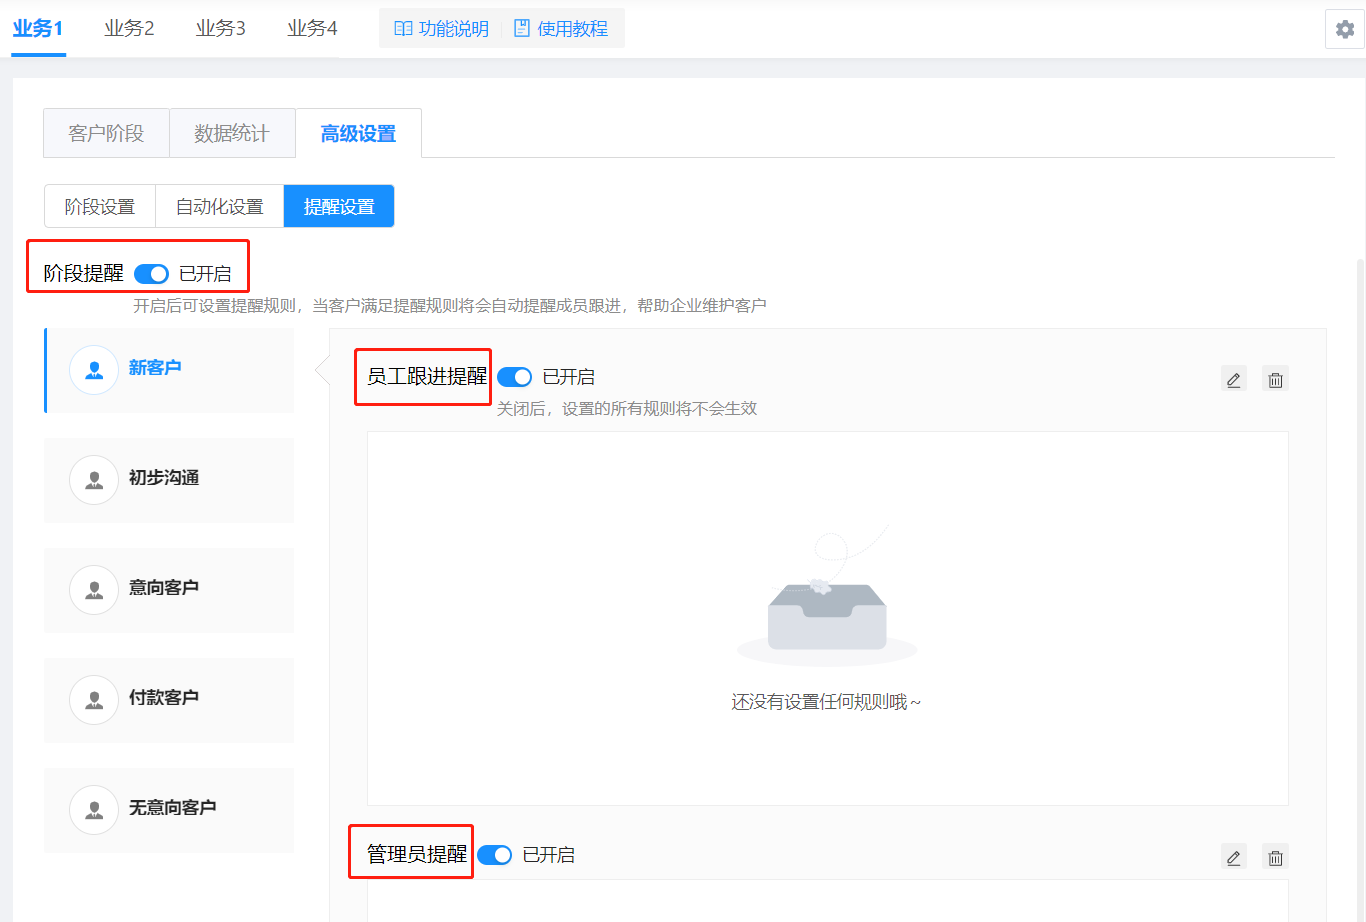Click edit pencil for 管理员提醒
1366x922 pixels.
tap(1234, 857)
